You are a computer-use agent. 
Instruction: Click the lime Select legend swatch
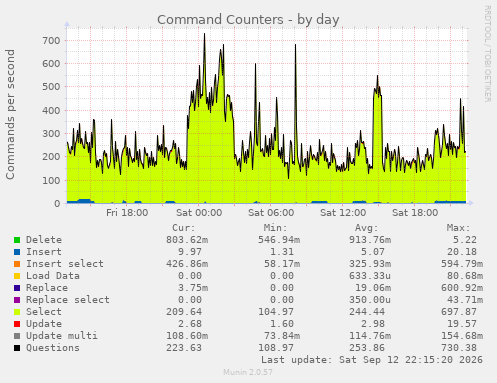[x=17, y=312]
